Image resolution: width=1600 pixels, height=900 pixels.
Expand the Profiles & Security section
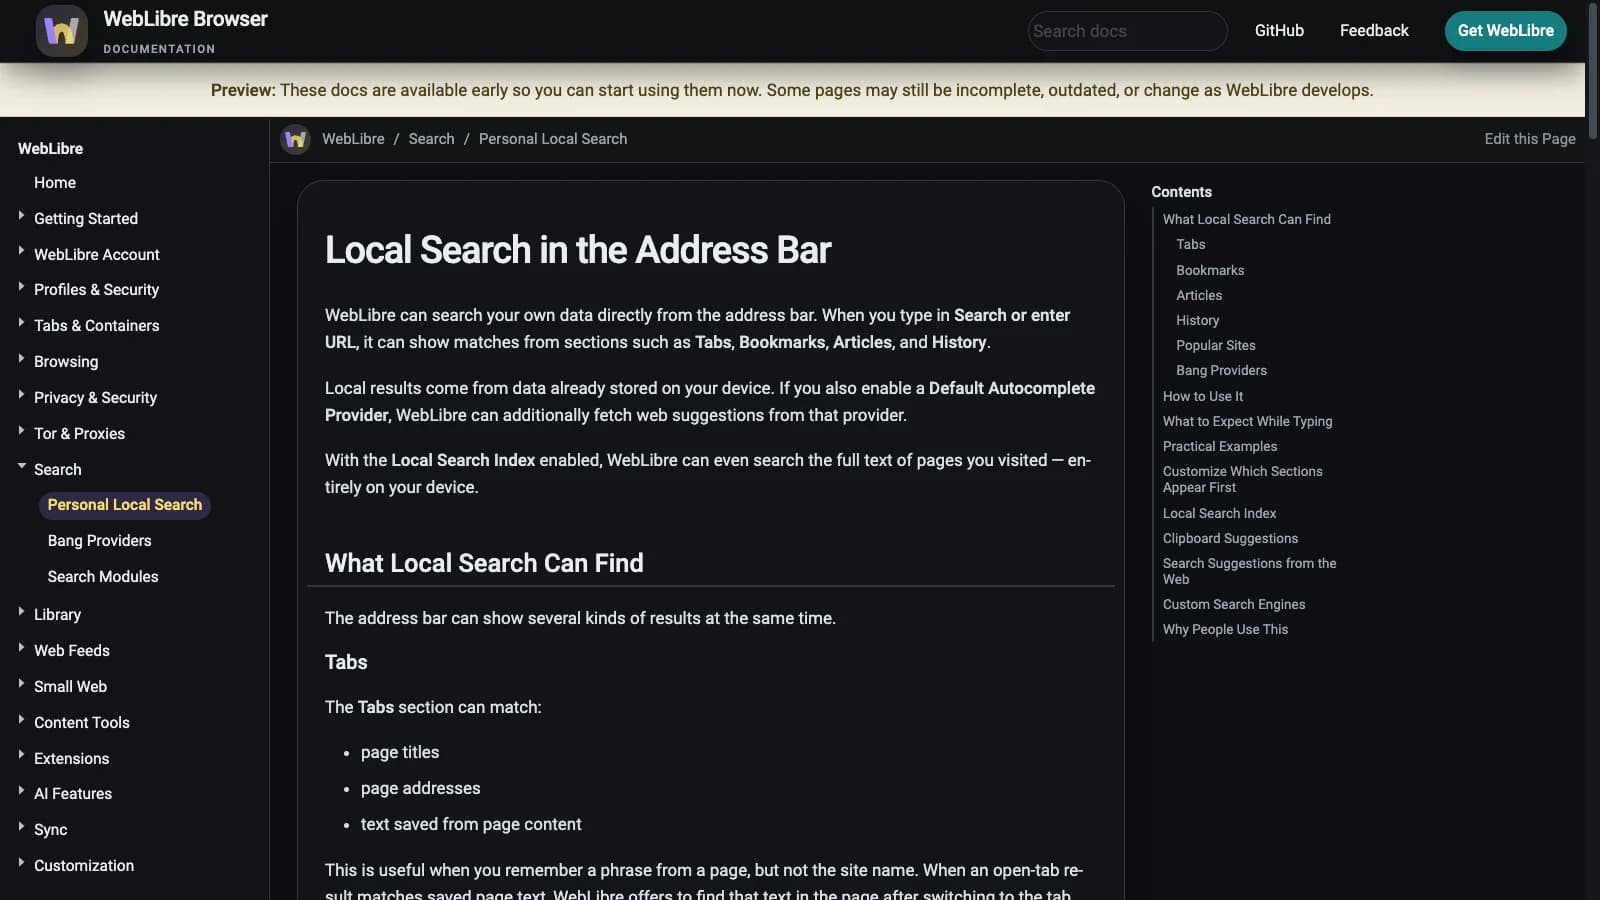click(x=21, y=287)
